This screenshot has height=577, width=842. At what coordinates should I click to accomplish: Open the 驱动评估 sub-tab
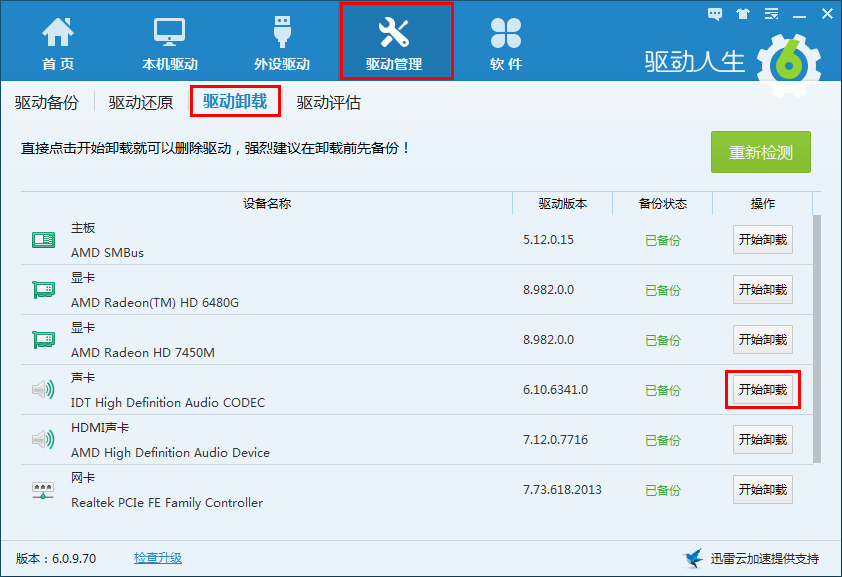(x=329, y=102)
